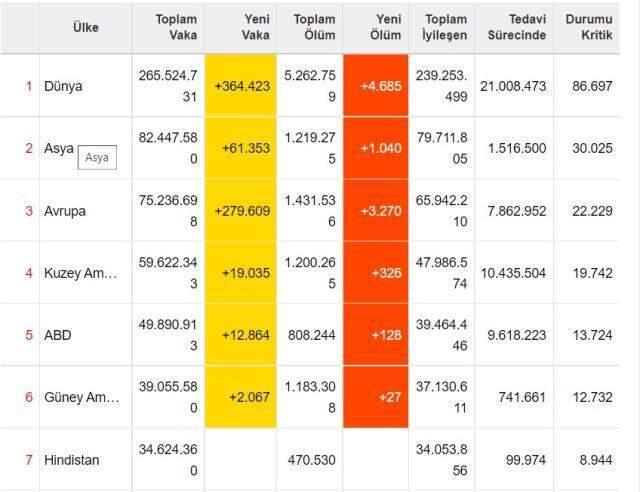
Task: Click the yellow +364.423 new cases cell
Action: coord(242,86)
